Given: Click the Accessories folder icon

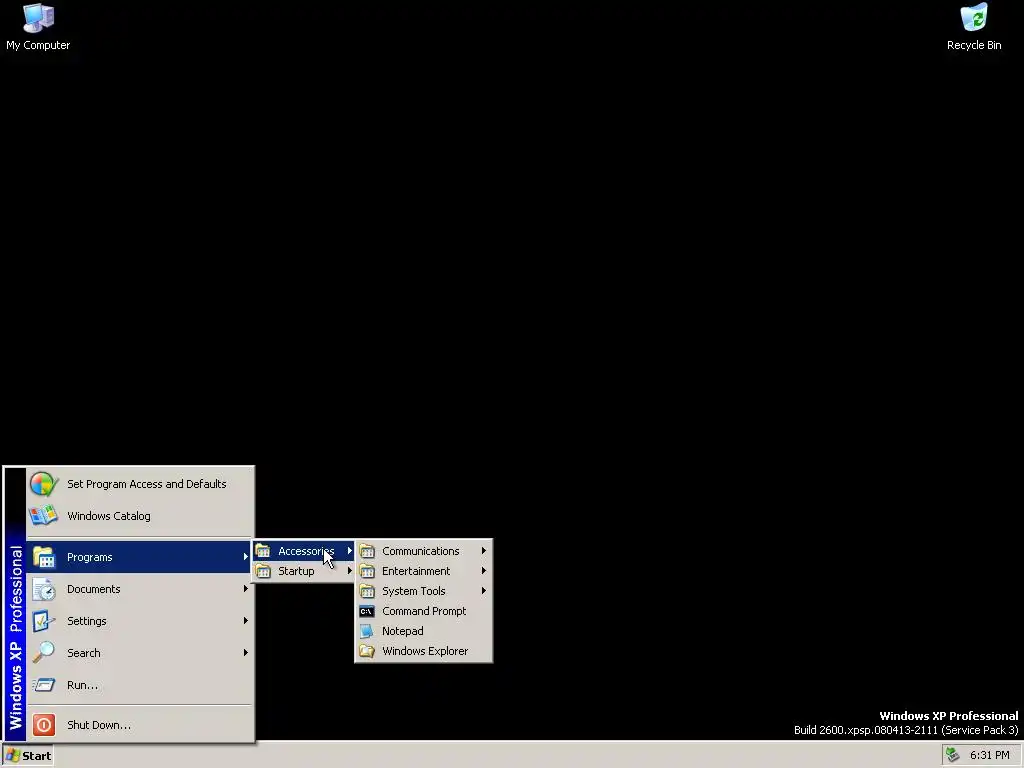Looking at the screenshot, I should coord(263,551).
